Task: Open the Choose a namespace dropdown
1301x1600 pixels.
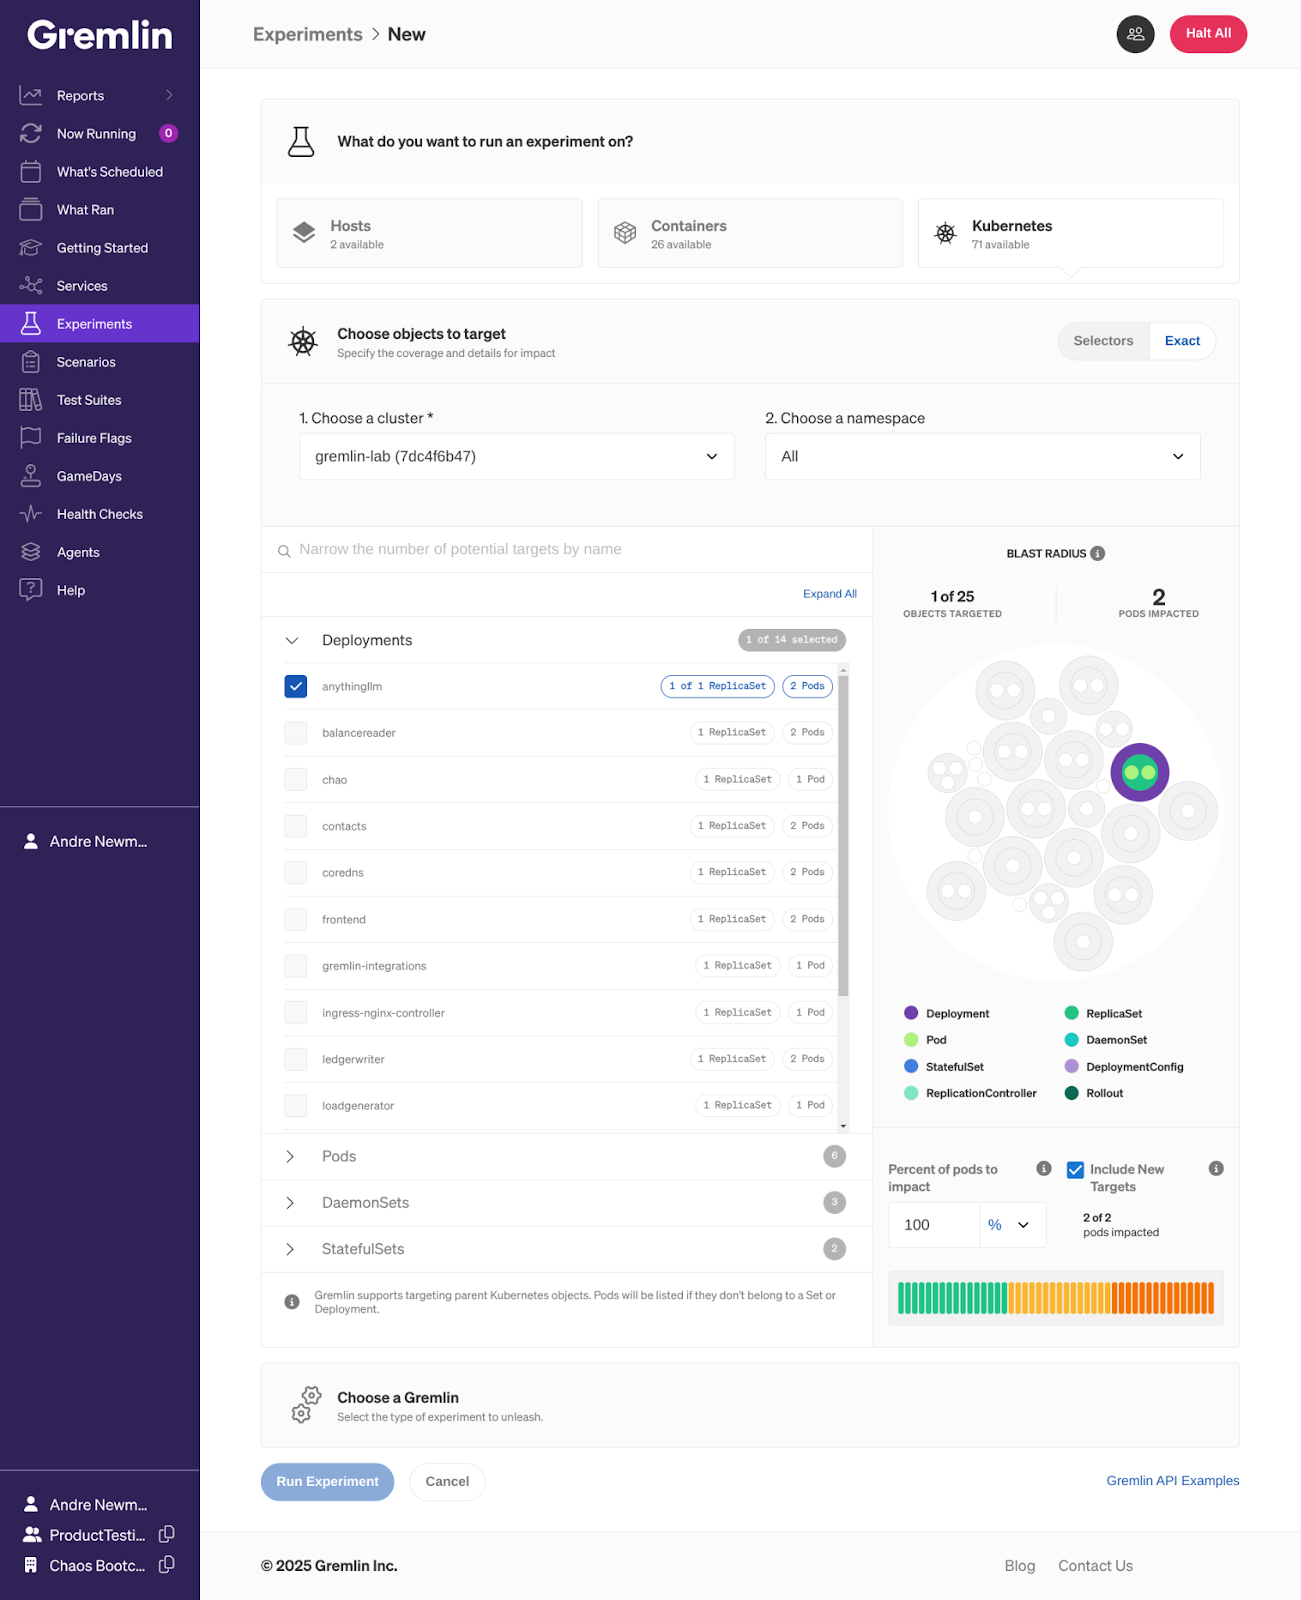Action: pyautogui.click(x=982, y=456)
